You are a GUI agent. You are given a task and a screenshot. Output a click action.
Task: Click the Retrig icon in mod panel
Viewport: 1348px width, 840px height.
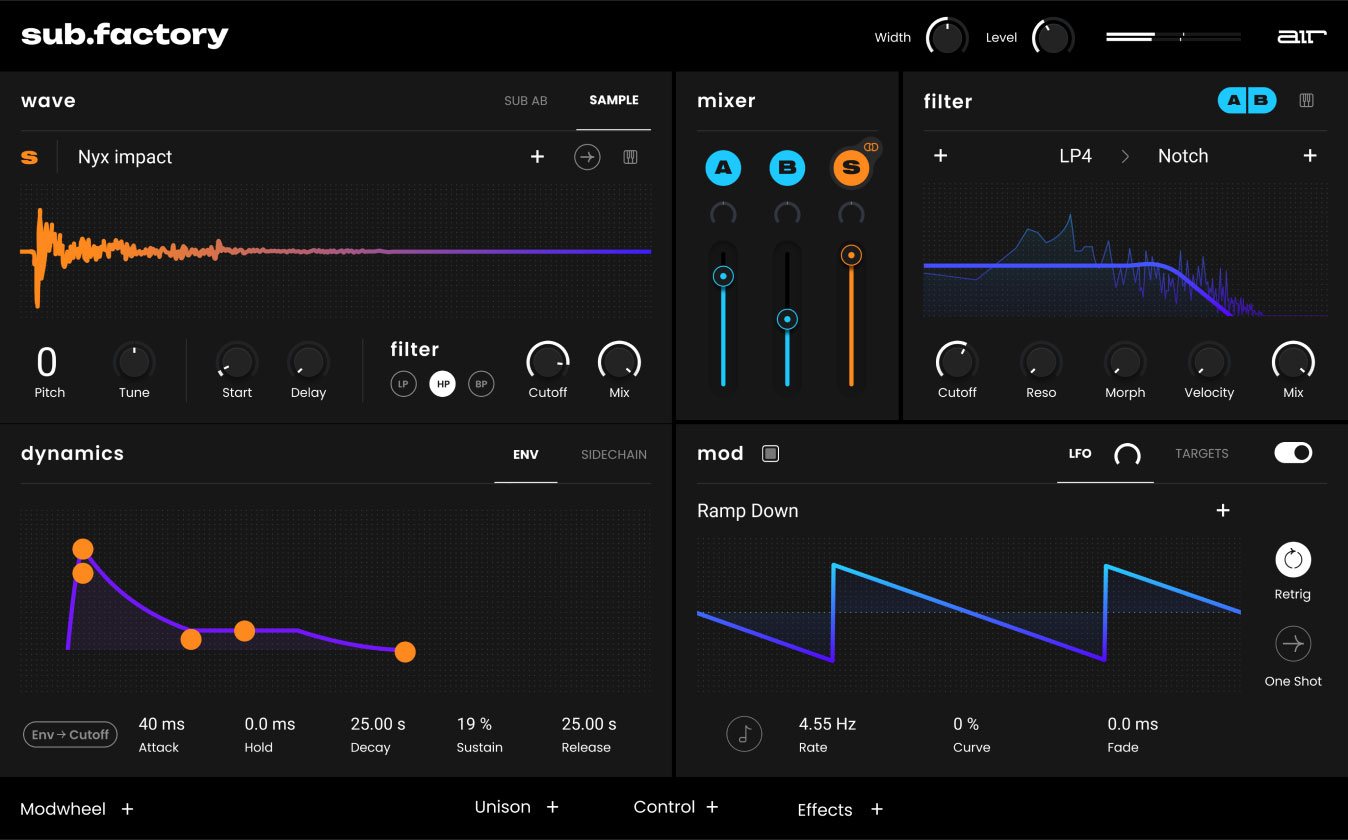click(1292, 560)
